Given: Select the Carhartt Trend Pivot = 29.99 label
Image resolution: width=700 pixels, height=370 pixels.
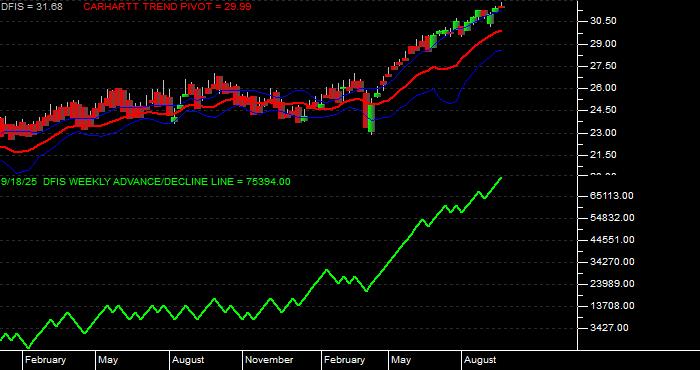Looking at the screenshot, I should [167, 7].
